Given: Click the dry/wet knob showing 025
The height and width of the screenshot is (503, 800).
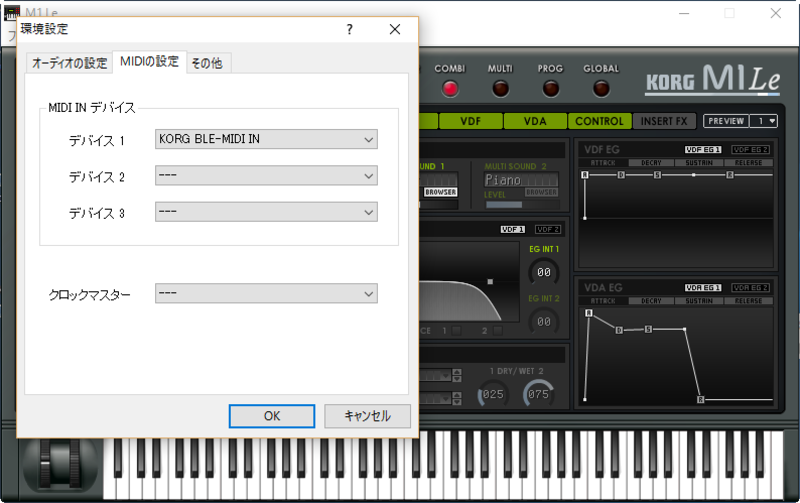Looking at the screenshot, I should 493,394.
